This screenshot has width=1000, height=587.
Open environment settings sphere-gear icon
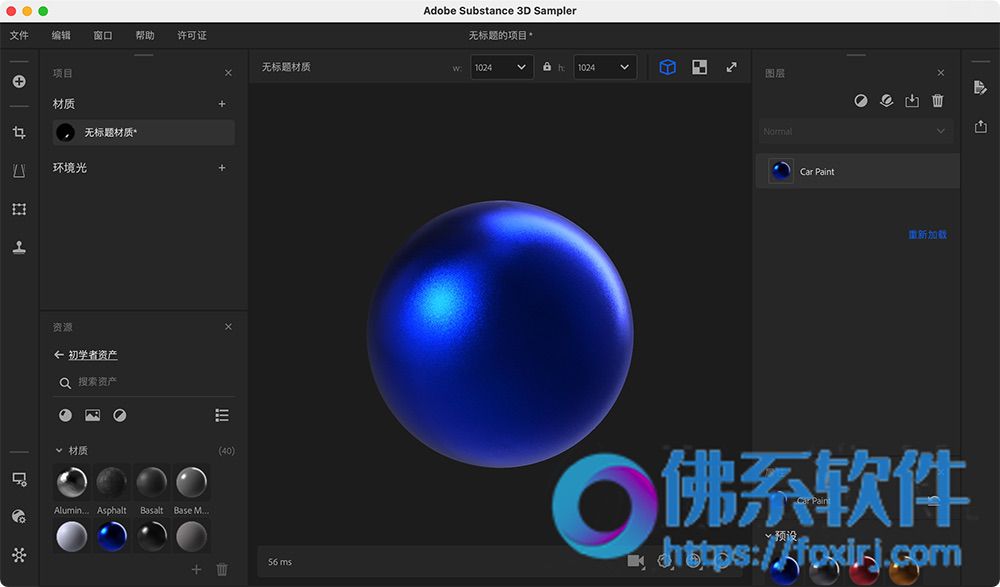pos(19,517)
